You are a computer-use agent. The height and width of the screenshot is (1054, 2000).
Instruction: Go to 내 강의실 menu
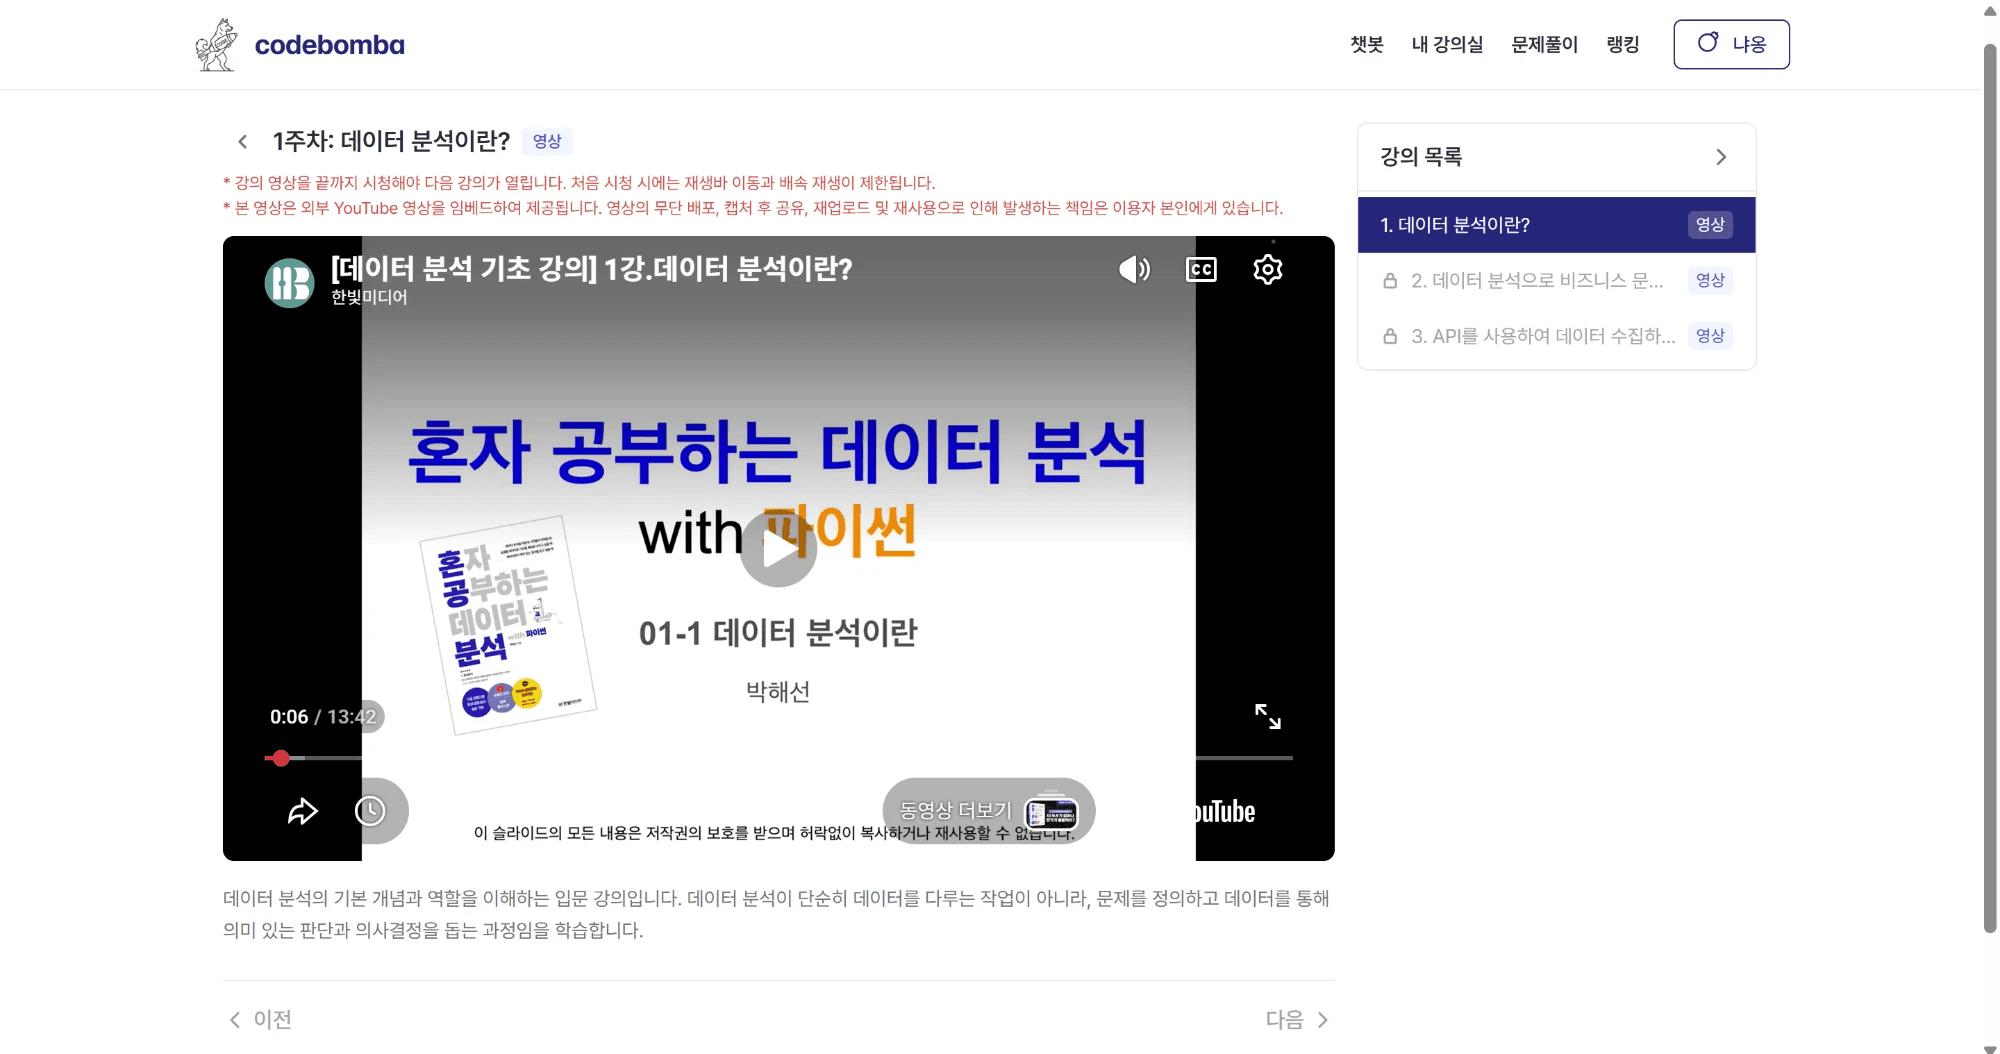pyautogui.click(x=1447, y=44)
